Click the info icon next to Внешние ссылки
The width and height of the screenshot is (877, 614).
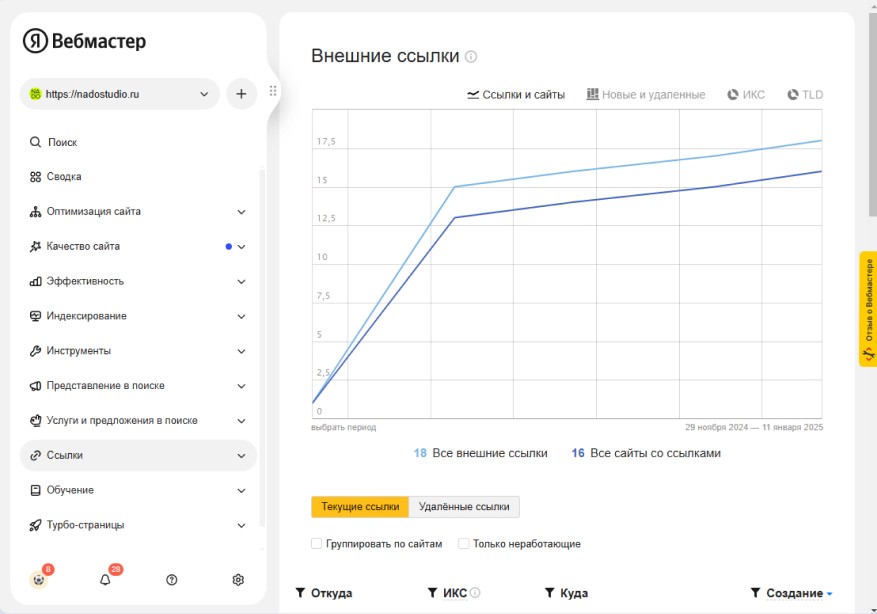pos(471,57)
